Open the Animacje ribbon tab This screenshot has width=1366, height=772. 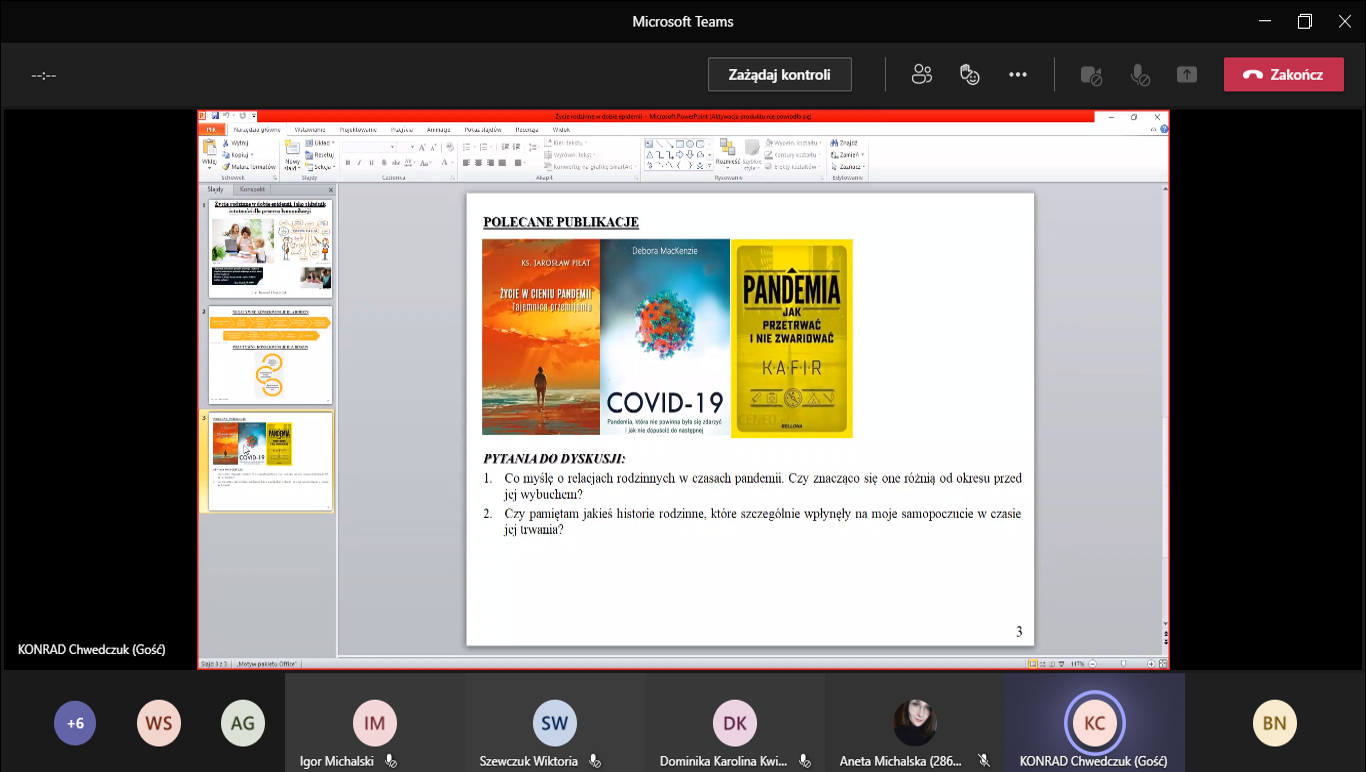click(x=438, y=129)
